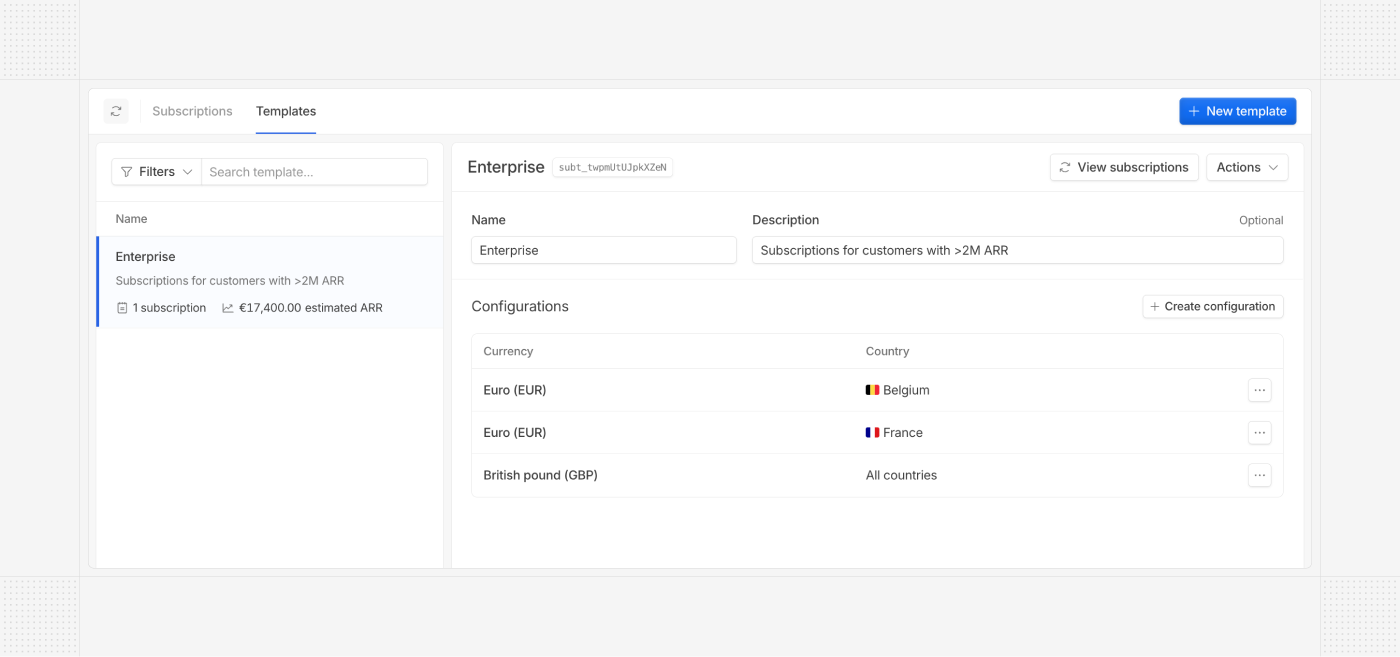Click the funnel filter icon

coord(126,172)
